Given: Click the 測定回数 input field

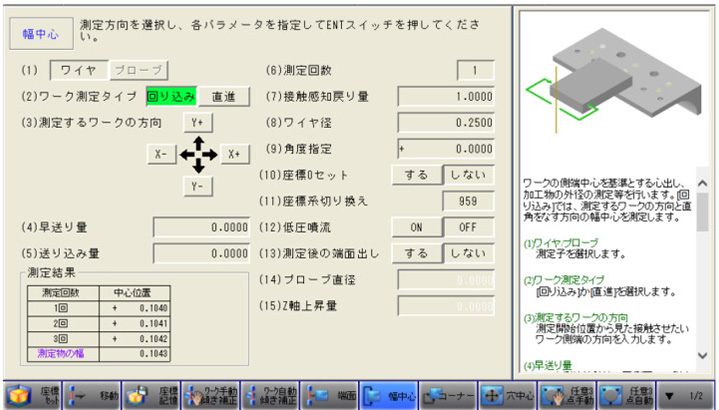Looking at the screenshot, I should click(x=476, y=70).
